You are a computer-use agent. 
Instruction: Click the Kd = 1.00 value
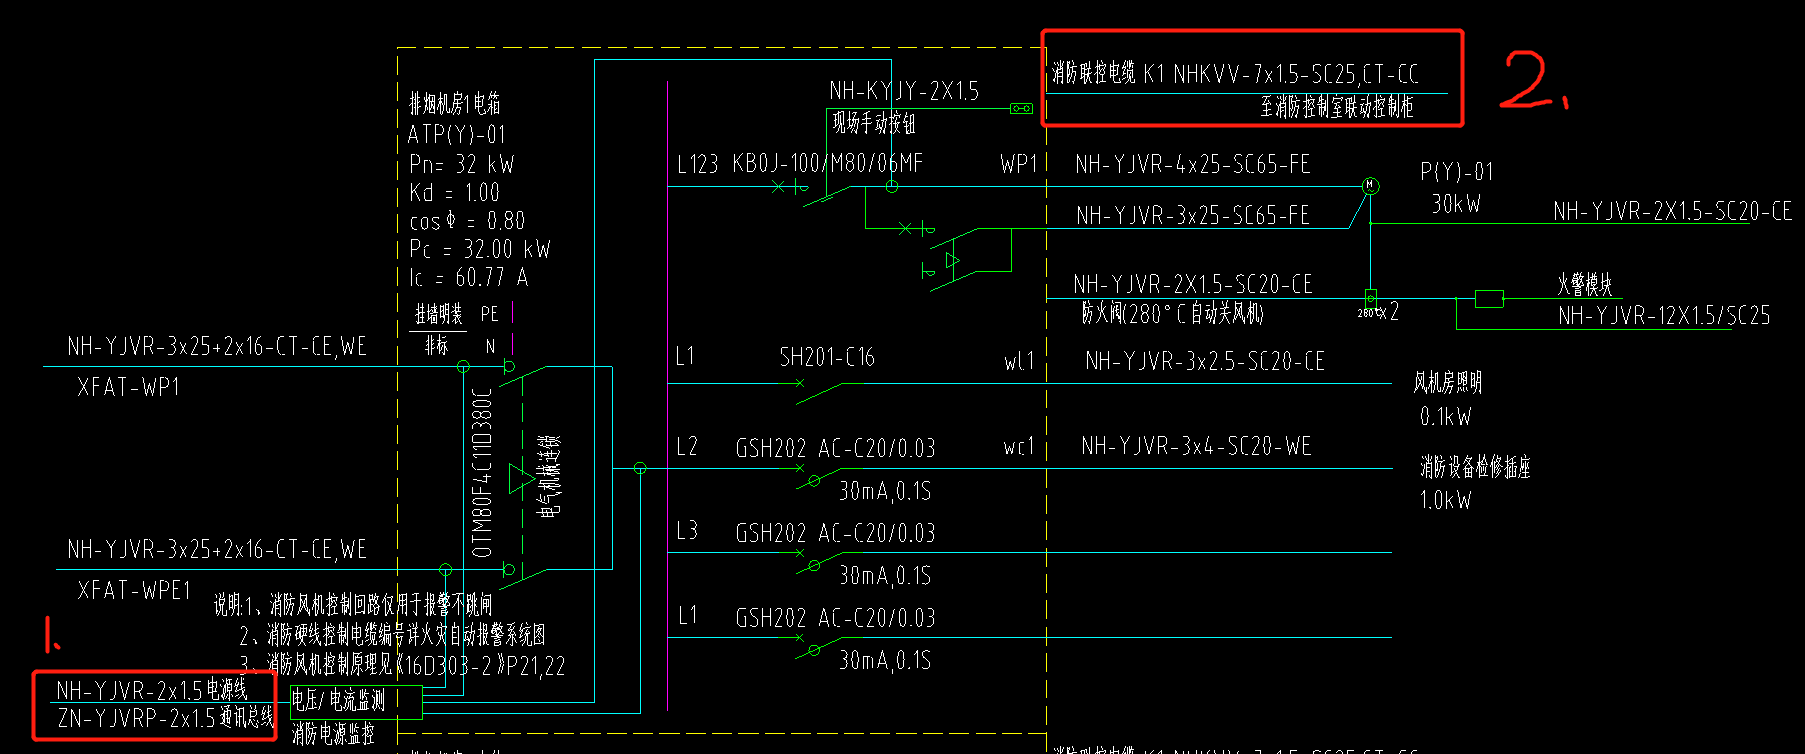[x=454, y=192]
